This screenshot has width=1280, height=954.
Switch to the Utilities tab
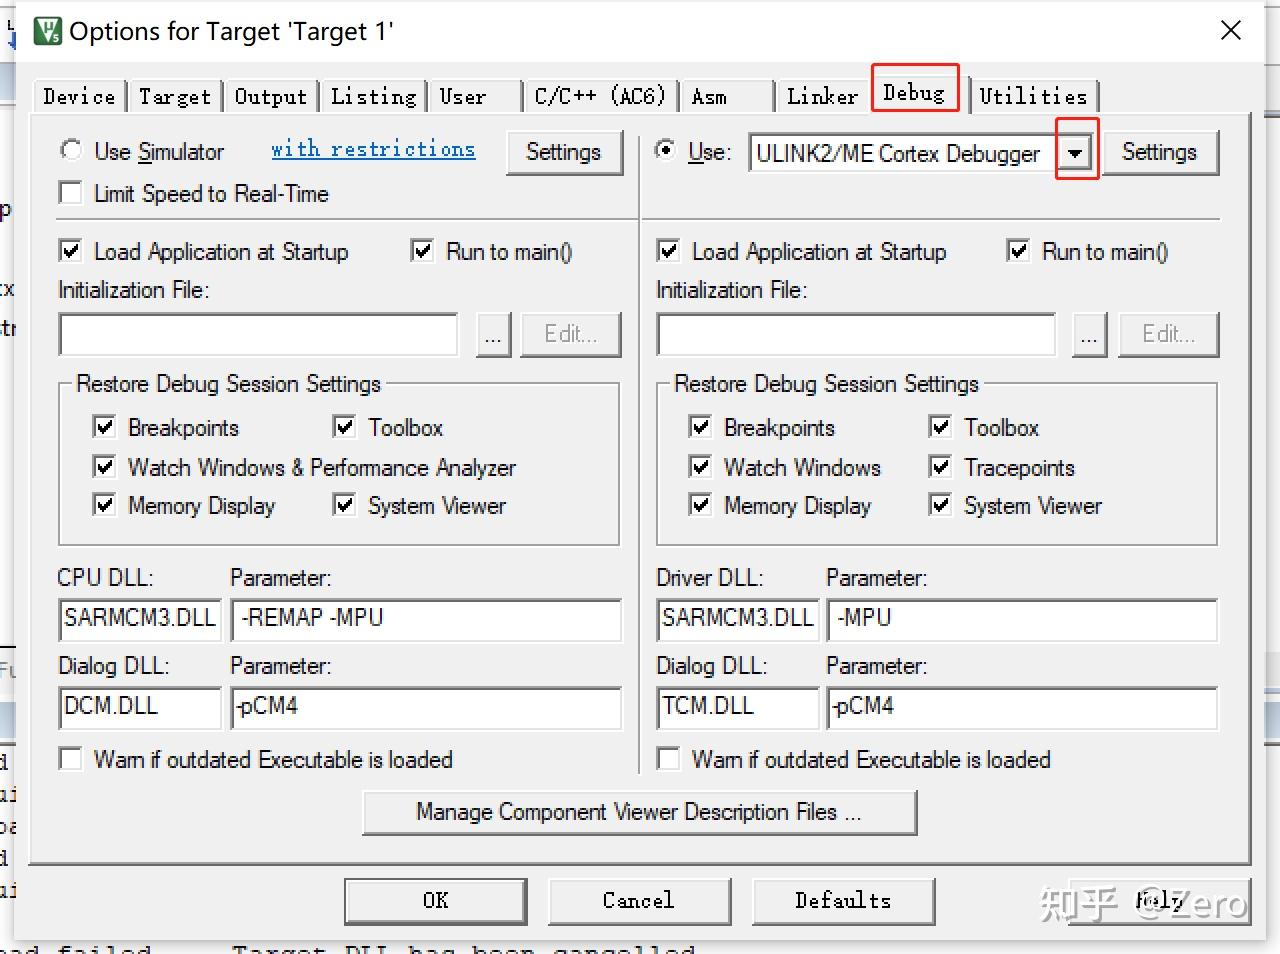pos(1035,95)
